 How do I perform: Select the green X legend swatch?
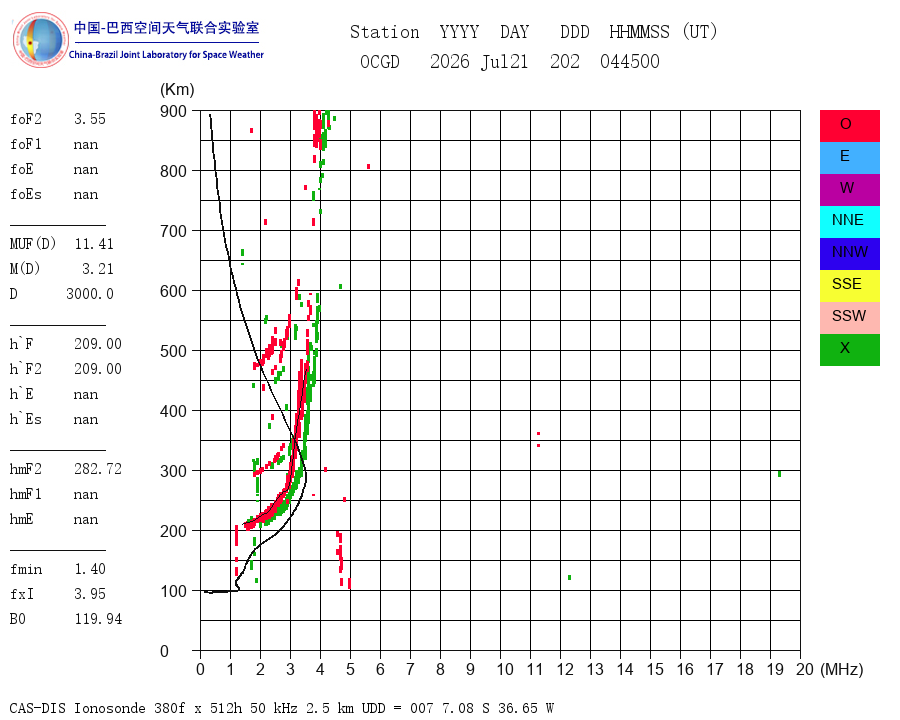click(849, 350)
